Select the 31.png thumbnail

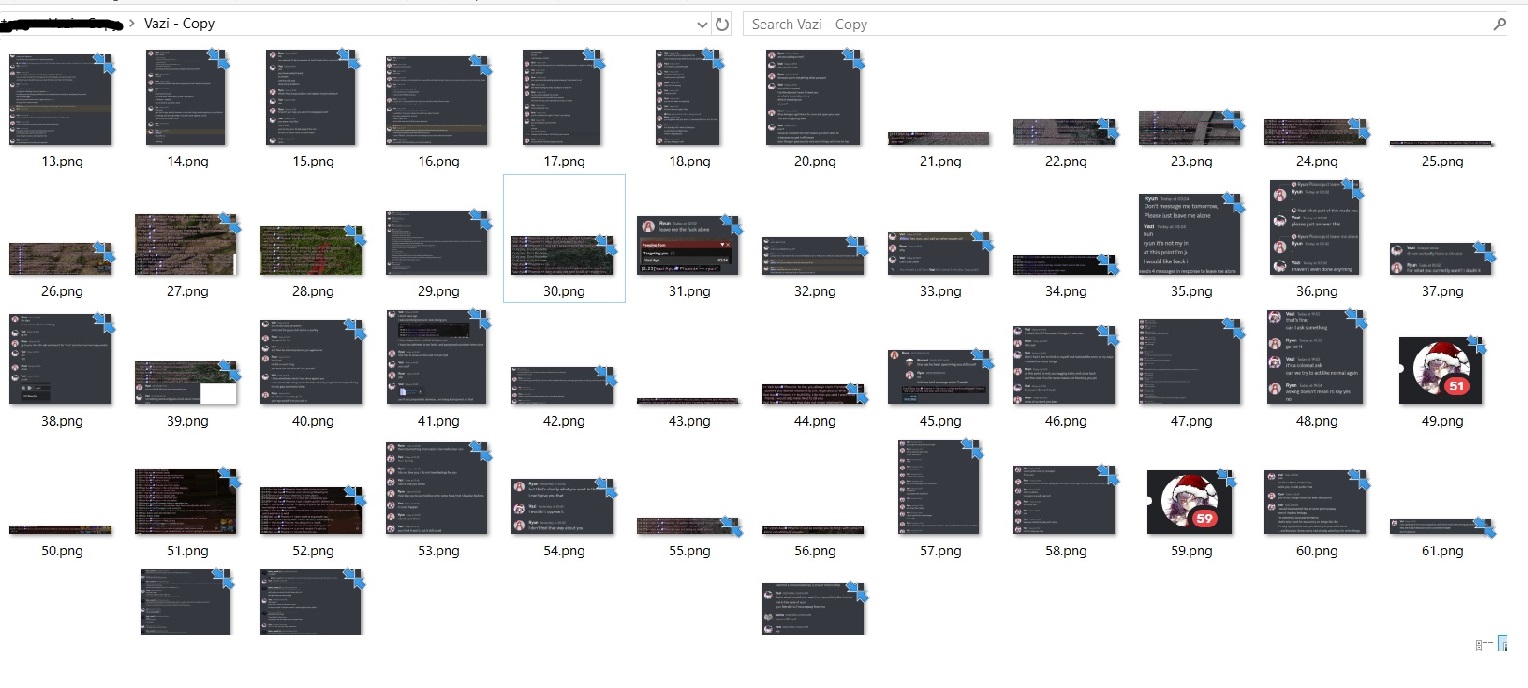click(x=689, y=245)
